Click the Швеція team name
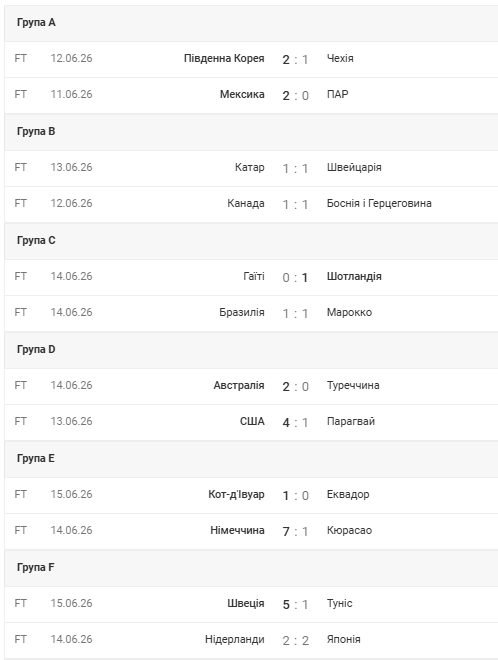Screen dimensions: 498x660 click(246, 604)
